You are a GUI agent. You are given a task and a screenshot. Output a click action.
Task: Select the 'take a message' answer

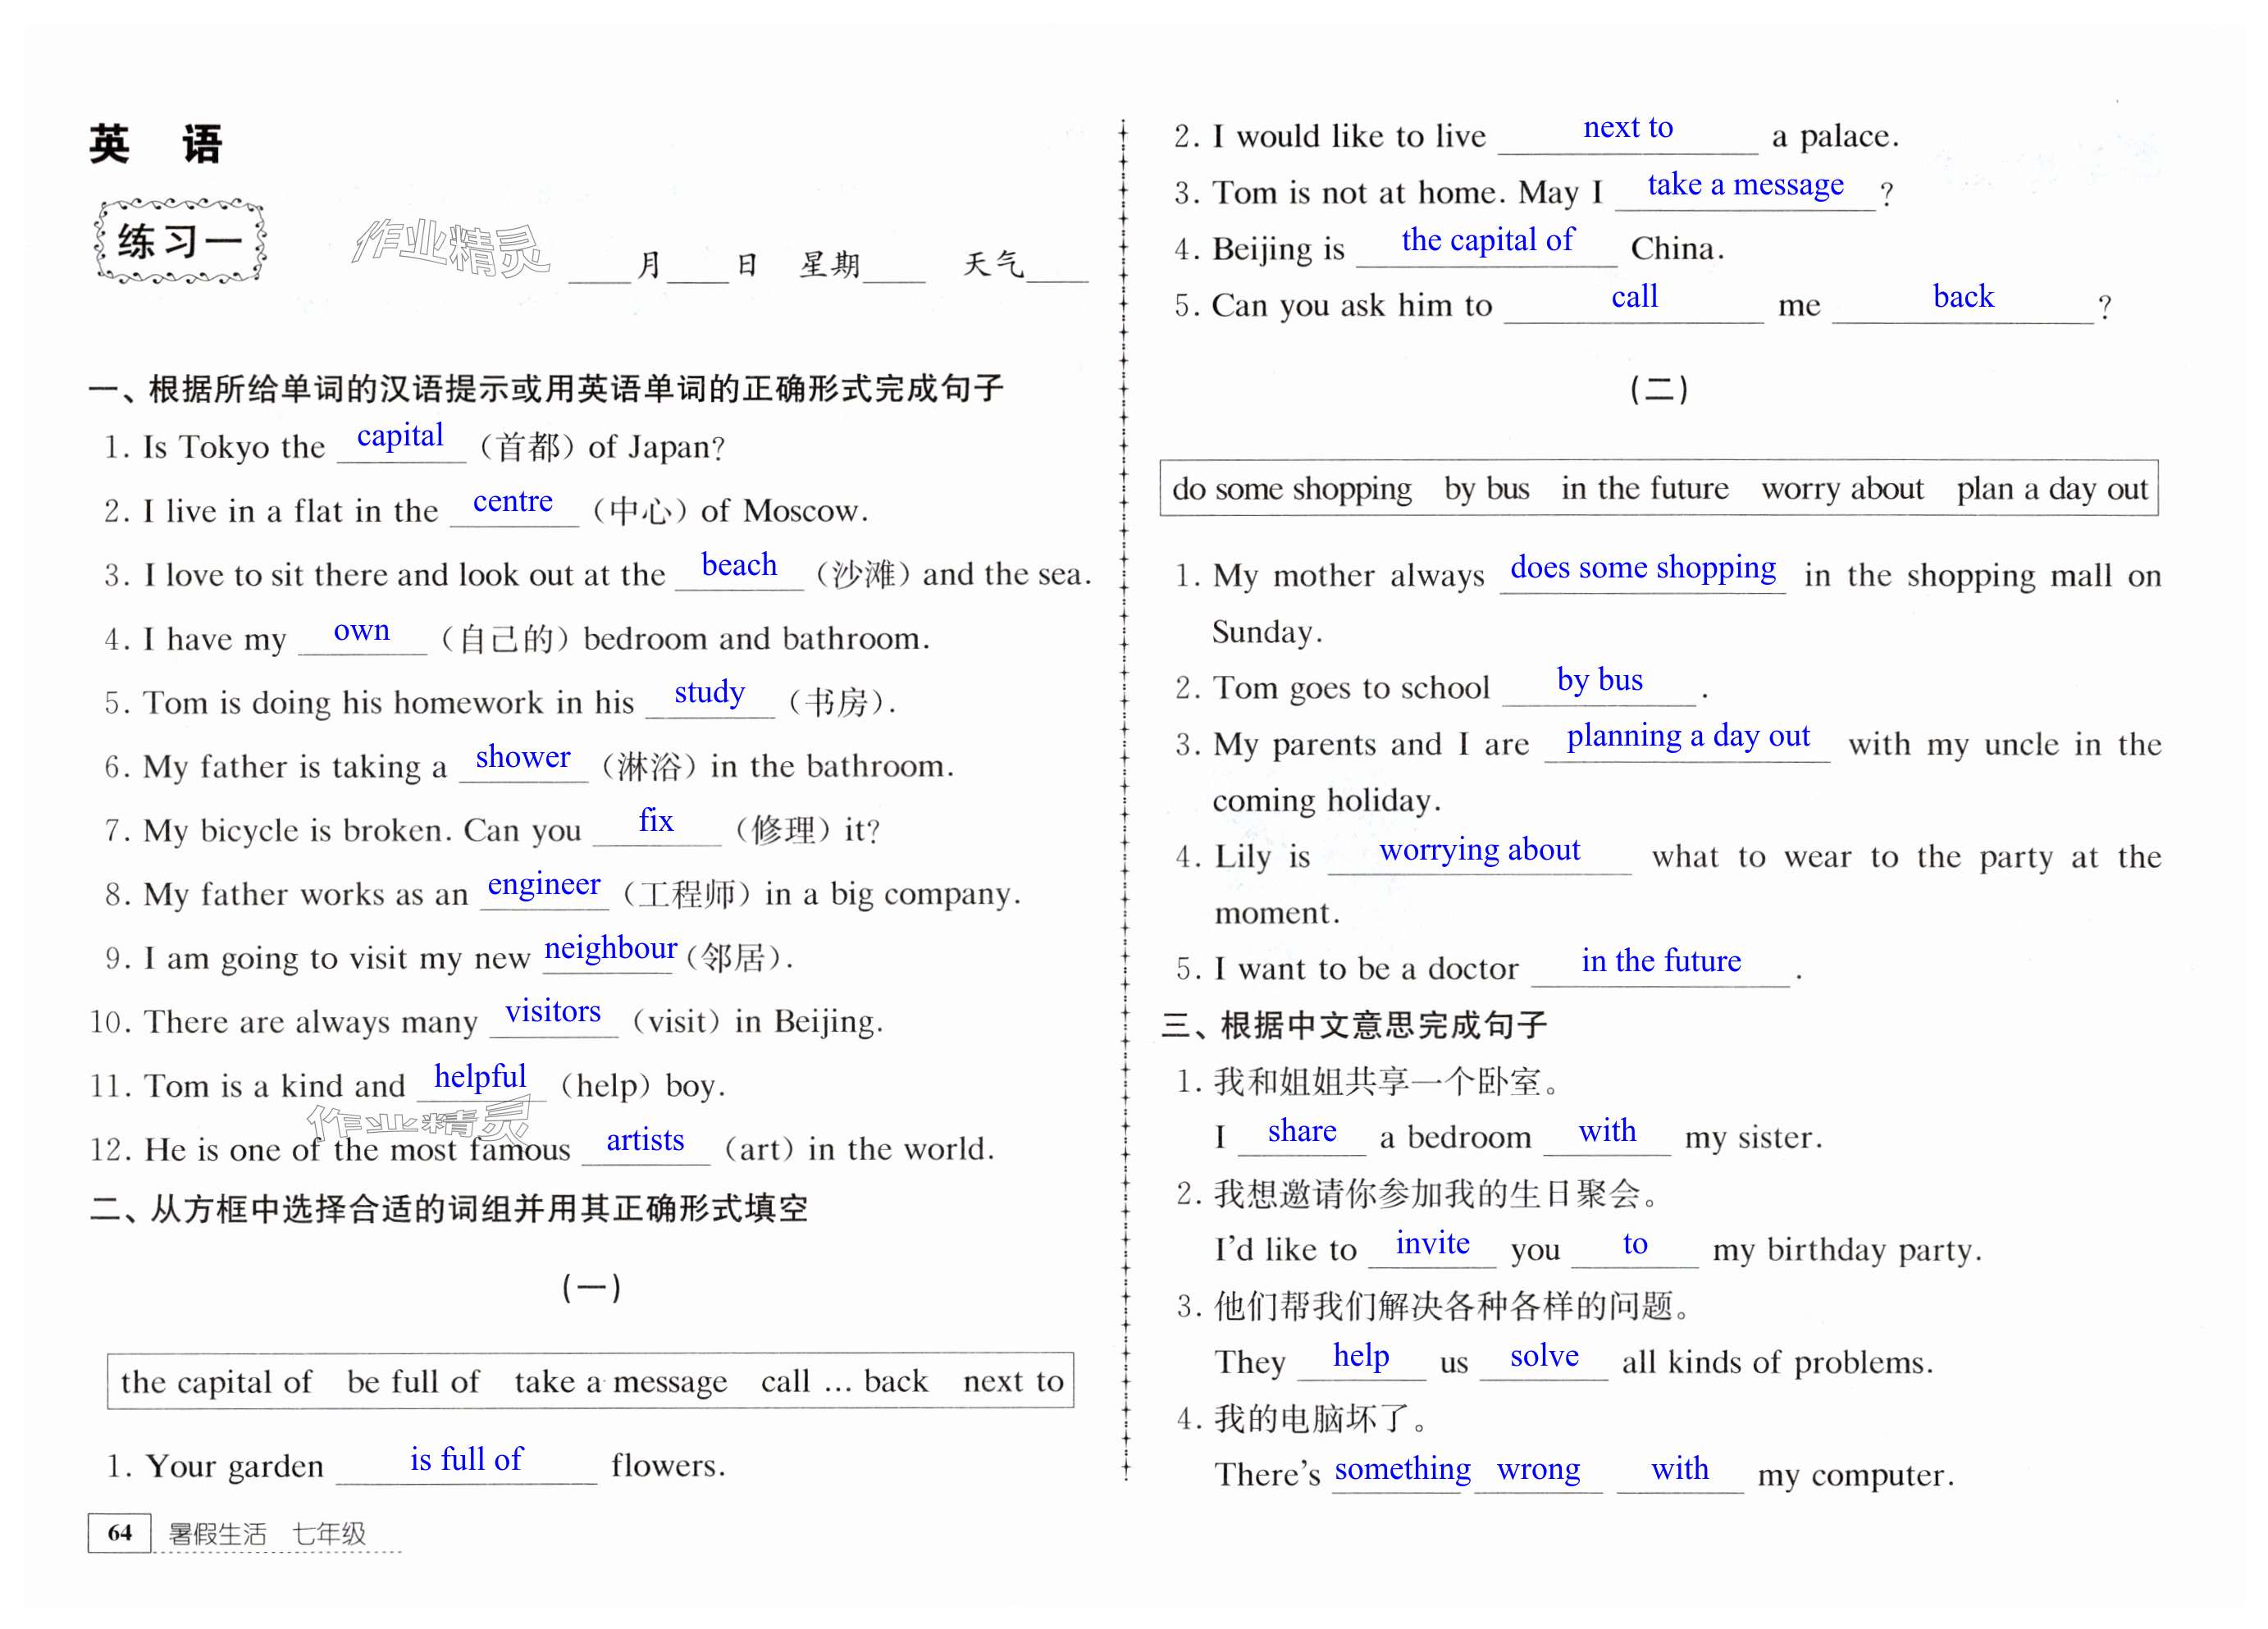[1745, 185]
